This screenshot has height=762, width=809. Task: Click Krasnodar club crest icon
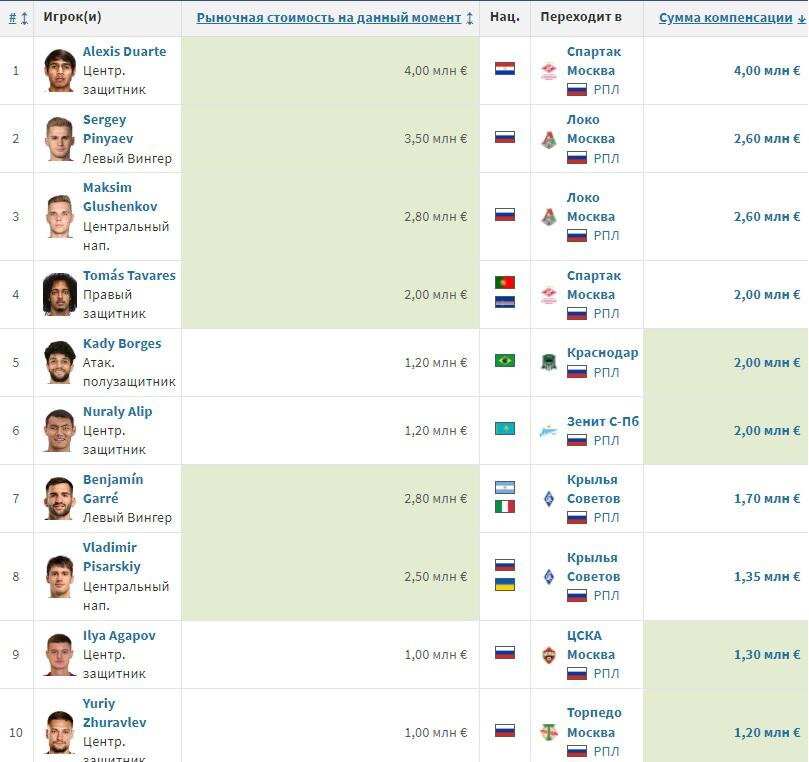click(548, 363)
